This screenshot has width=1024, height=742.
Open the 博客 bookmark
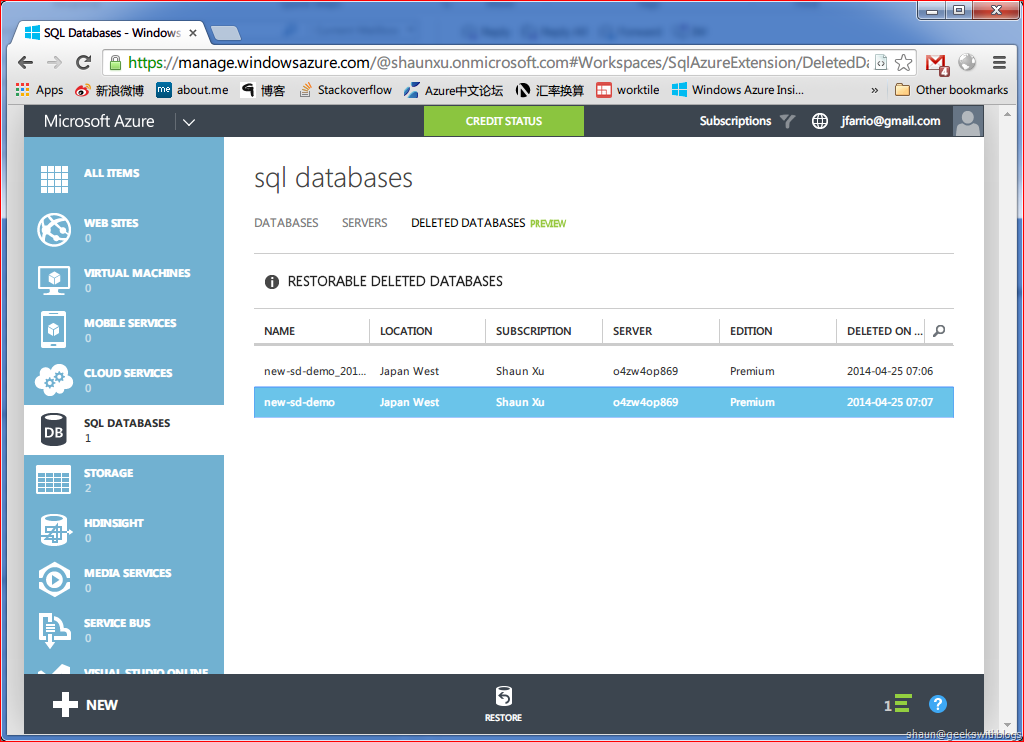pos(263,90)
